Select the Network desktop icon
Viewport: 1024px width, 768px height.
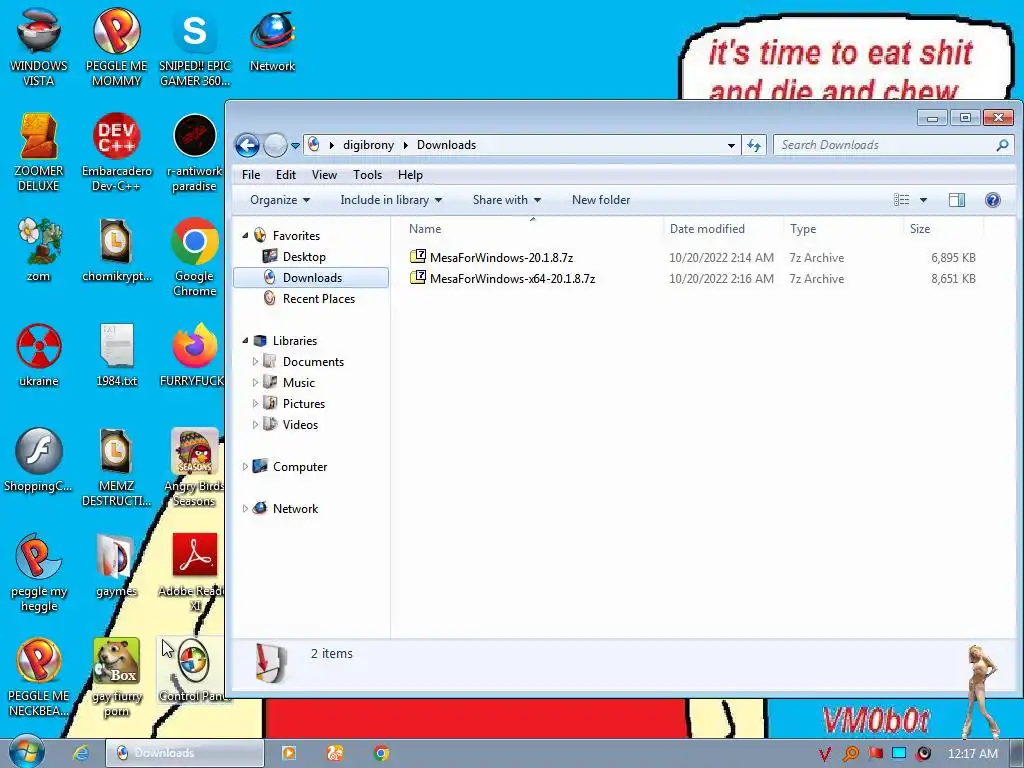(272, 40)
